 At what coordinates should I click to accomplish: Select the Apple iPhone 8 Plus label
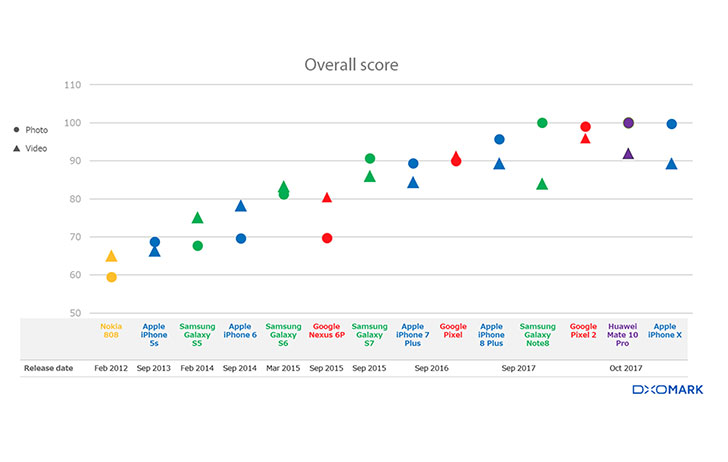click(491, 335)
